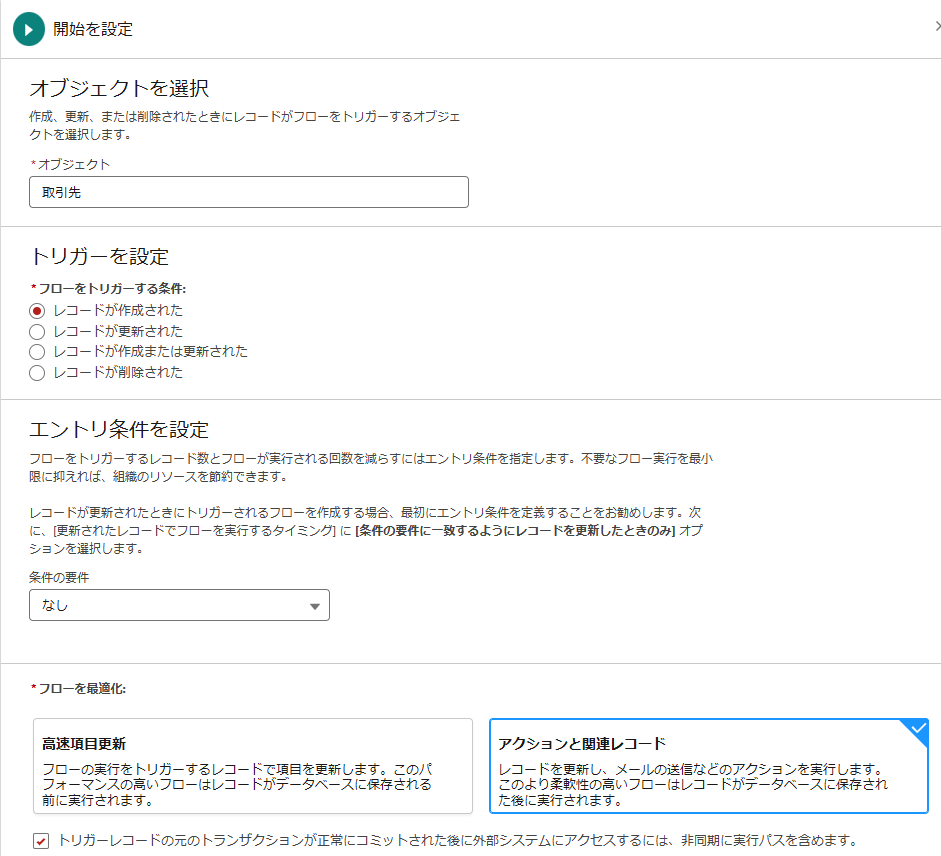Select レコードが作成または更新された radio button

pyautogui.click(x=37, y=352)
